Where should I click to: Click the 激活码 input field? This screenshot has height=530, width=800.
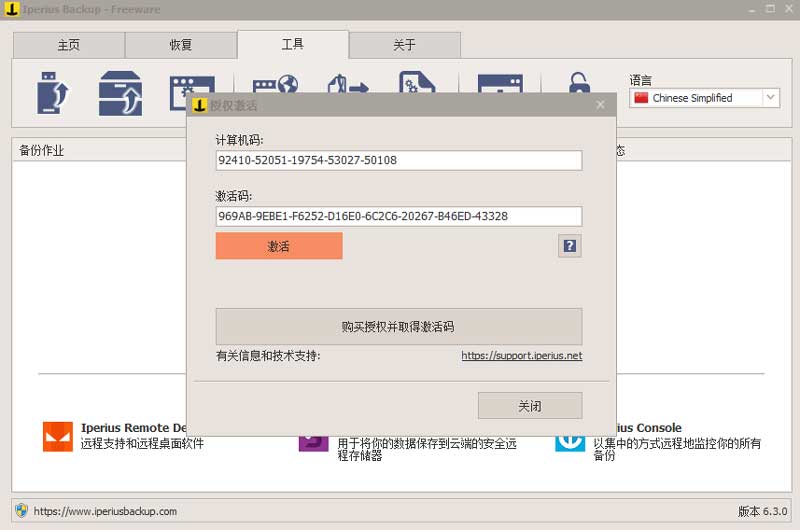click(398, 216)
